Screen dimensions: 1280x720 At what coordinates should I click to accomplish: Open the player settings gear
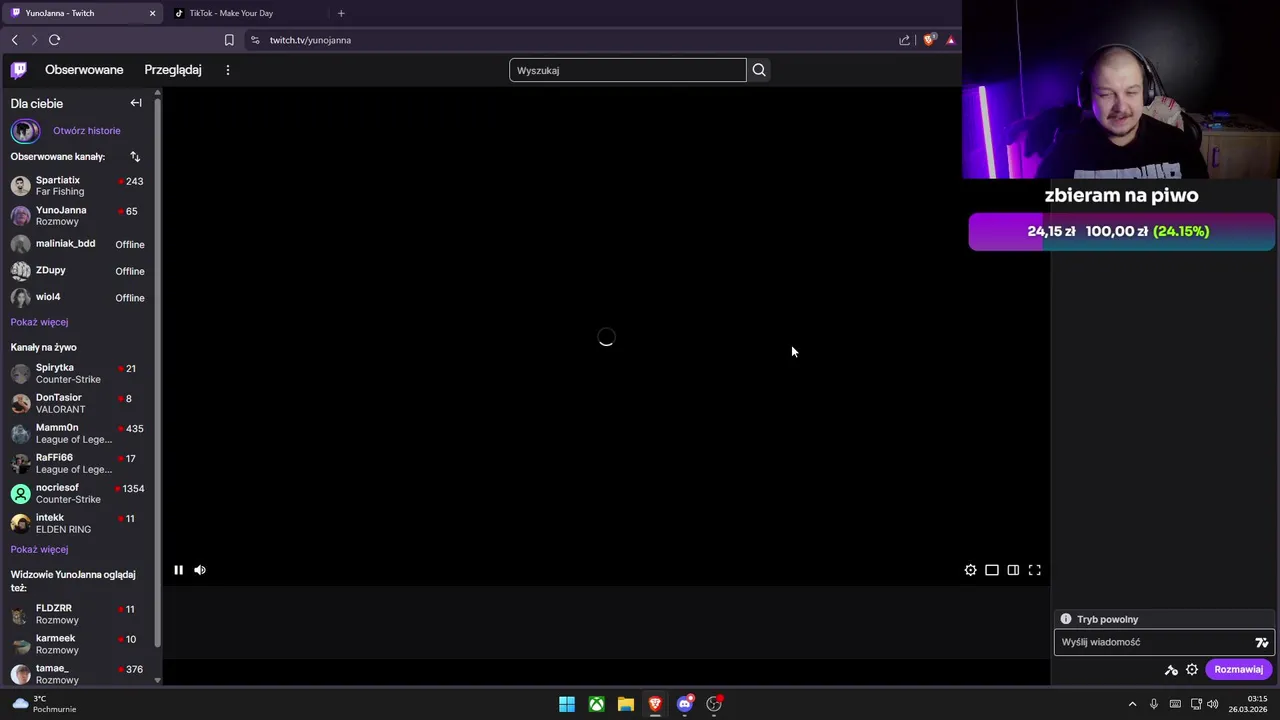[970, 570]
